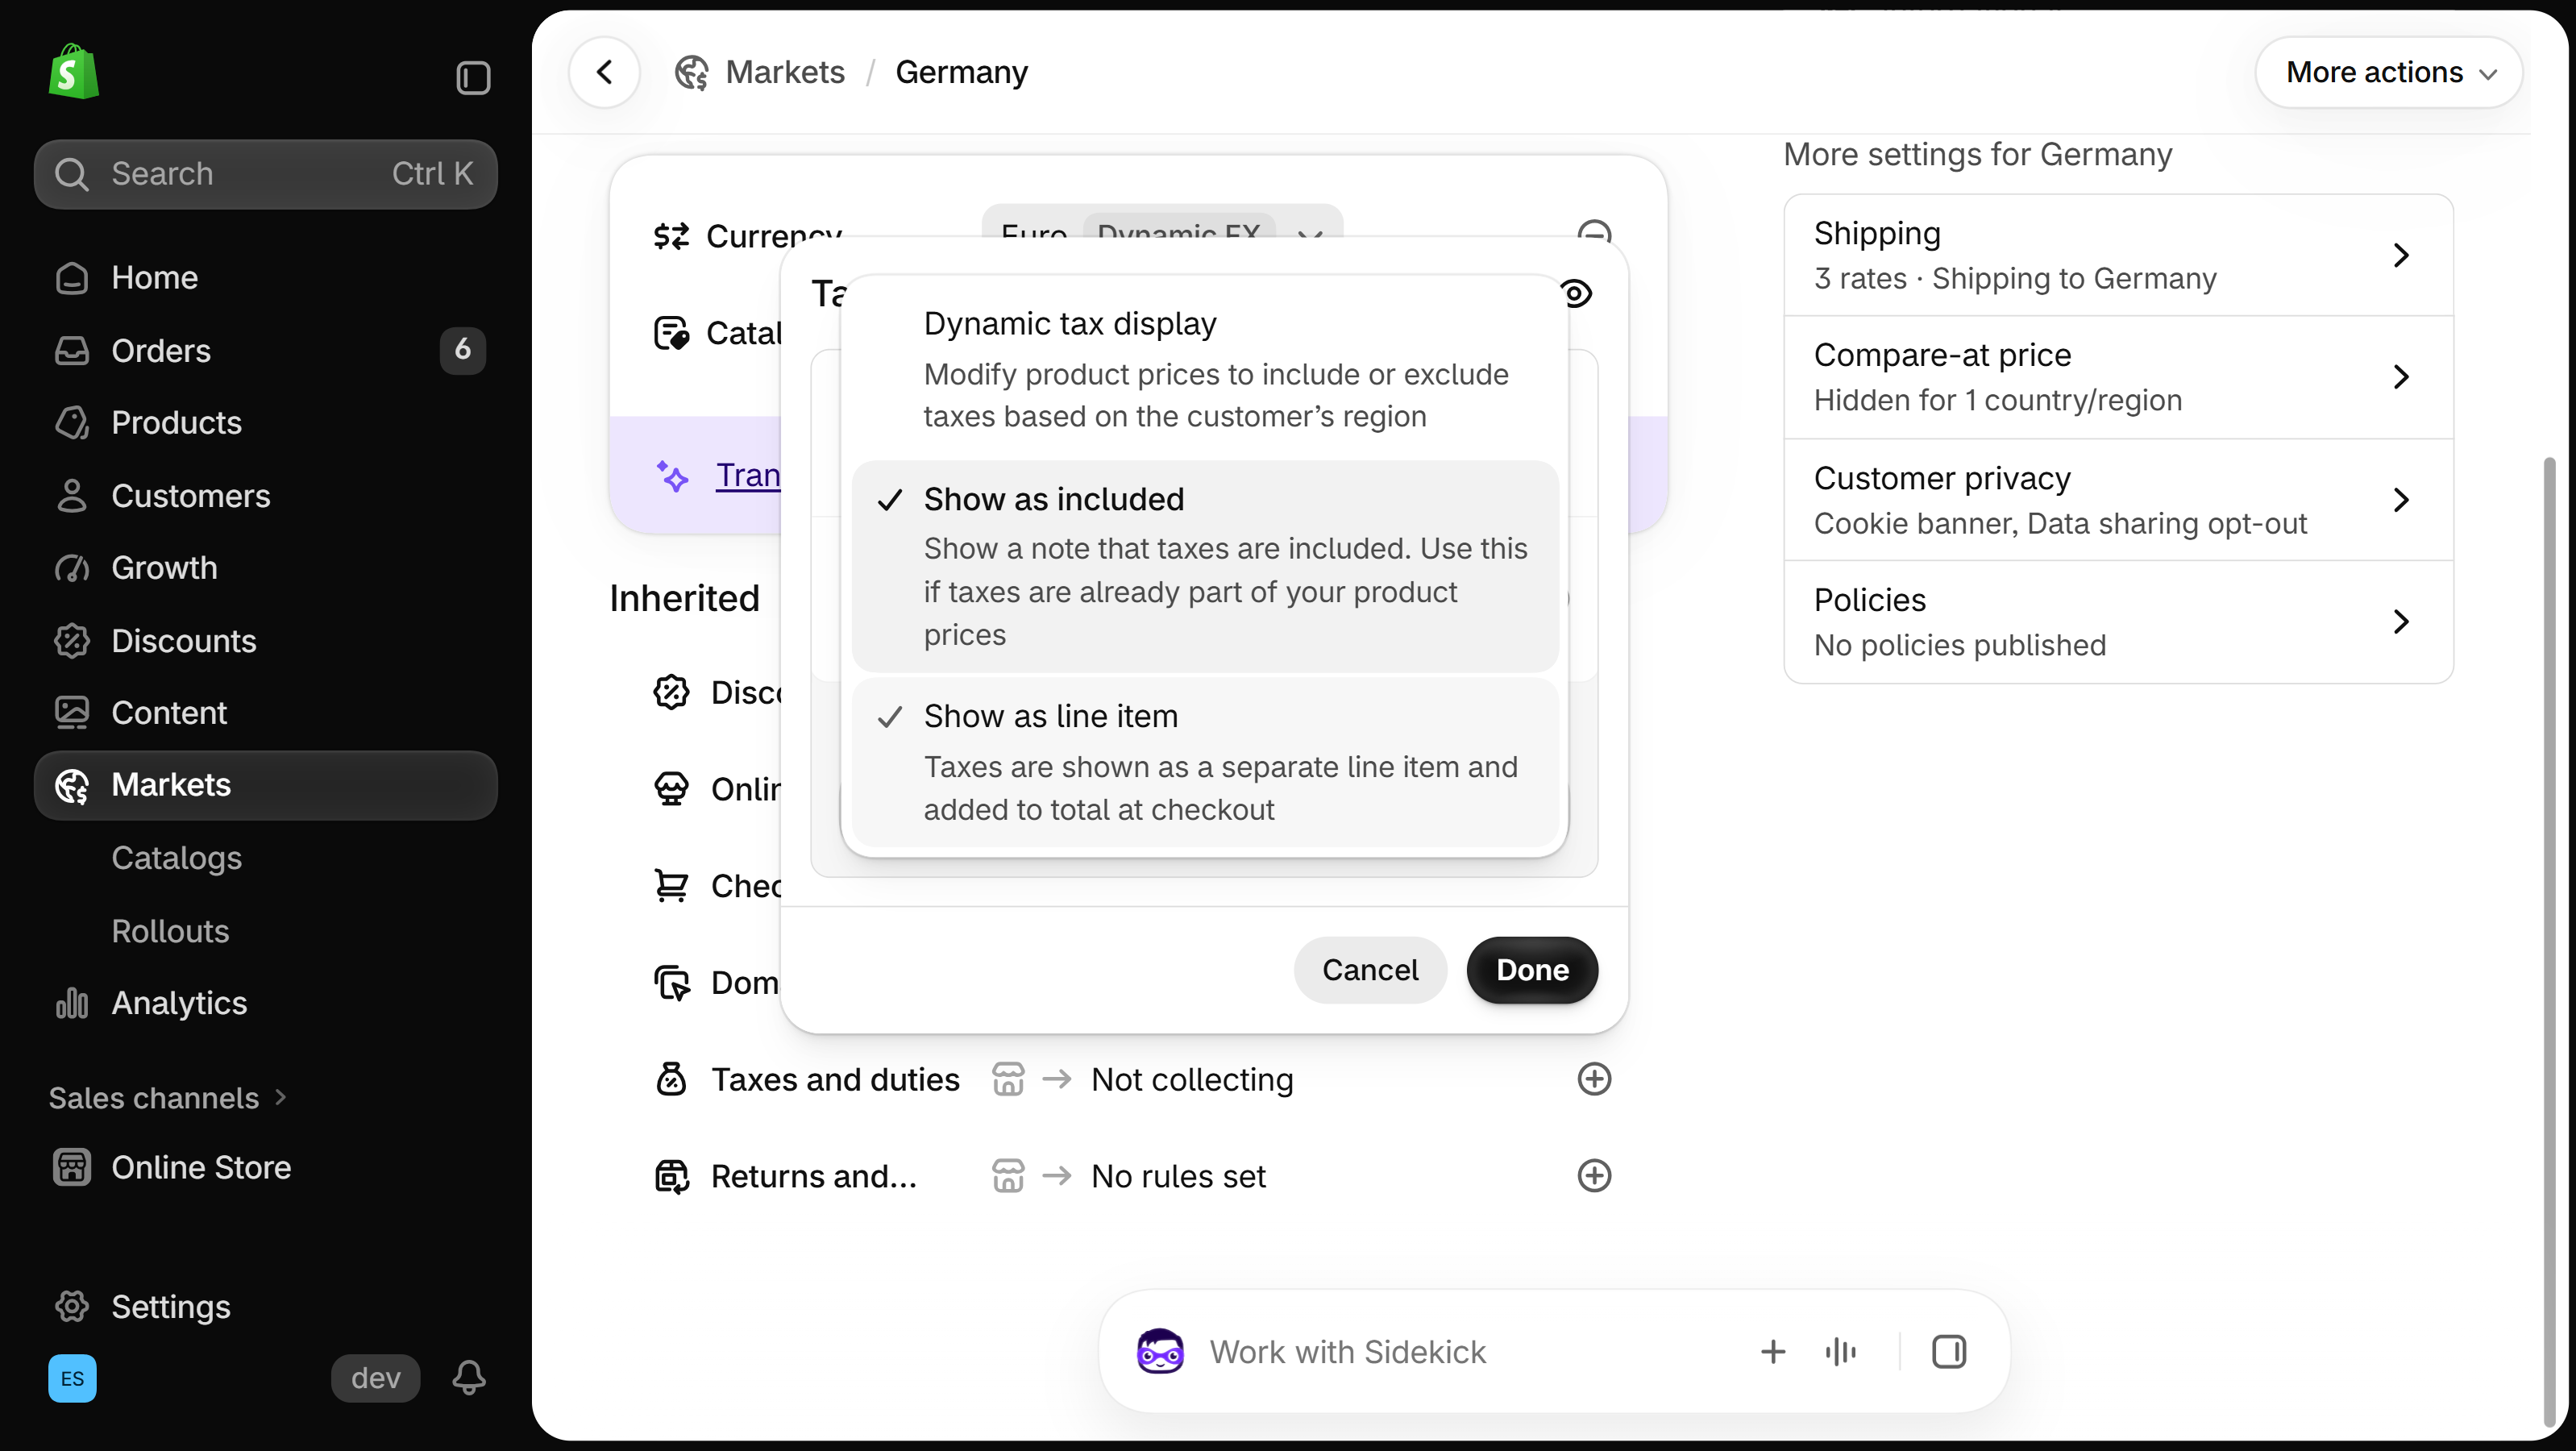The height and width of the screenshot is (1451, 2576).
Task: Click the Orders badge showing 6
Action: (462, 350)
